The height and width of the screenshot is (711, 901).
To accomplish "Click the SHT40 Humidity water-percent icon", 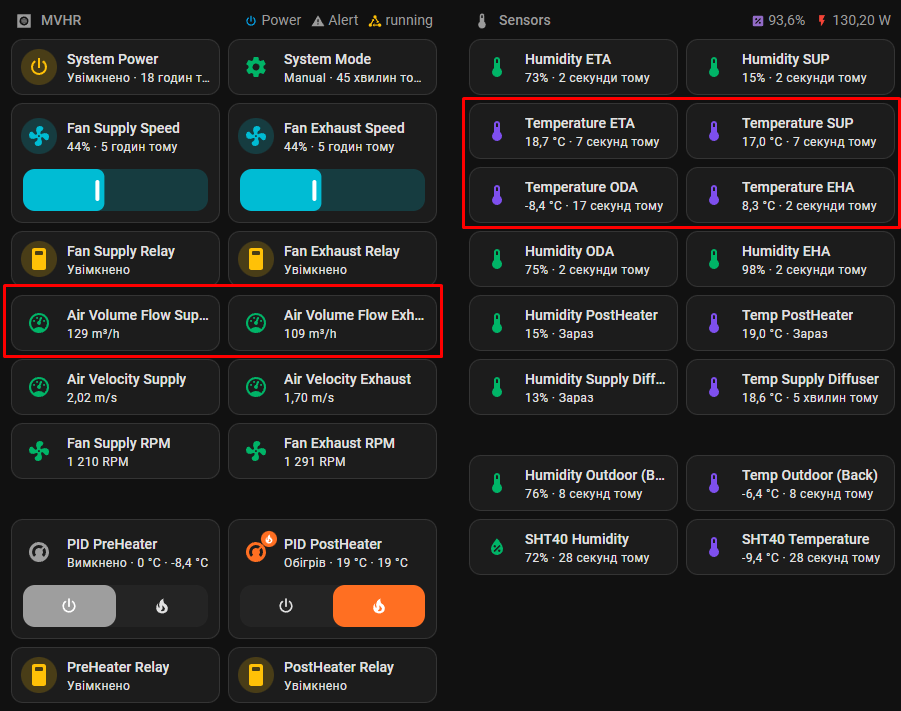I will click(496, 547).
